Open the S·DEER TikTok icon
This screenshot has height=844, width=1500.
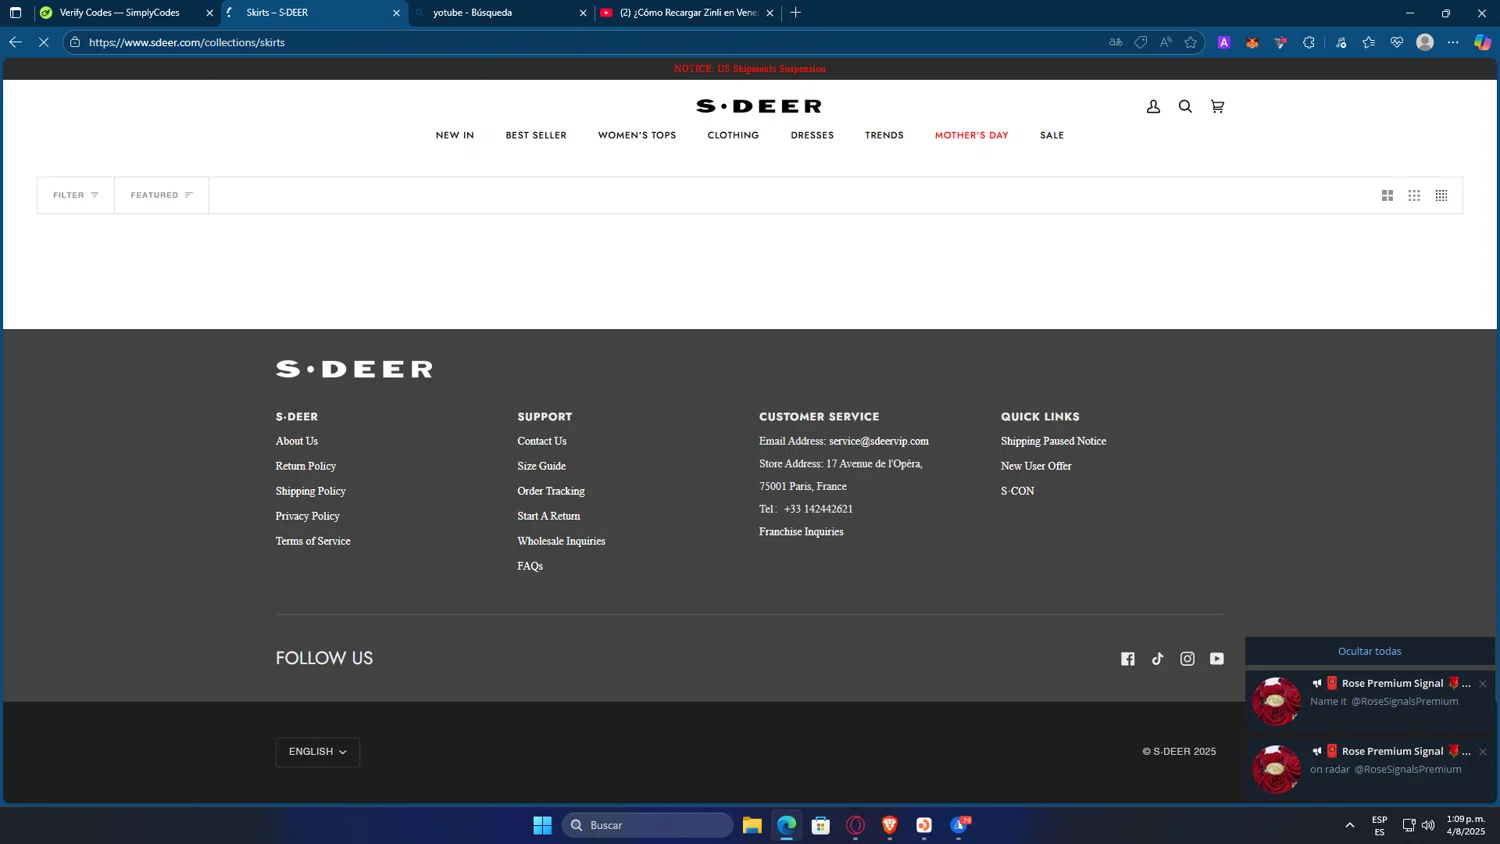coord(1157,658)
